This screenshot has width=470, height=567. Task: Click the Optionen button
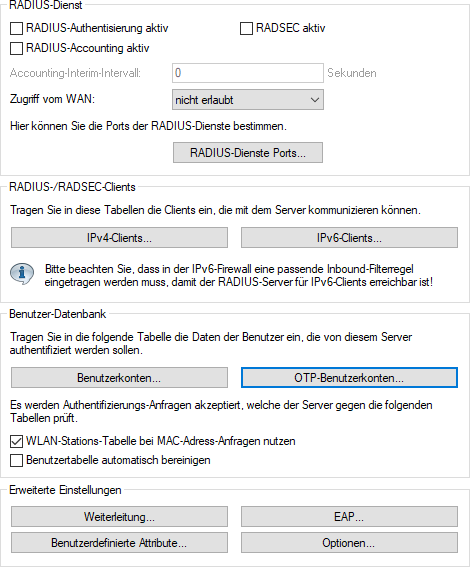[349, 542]
